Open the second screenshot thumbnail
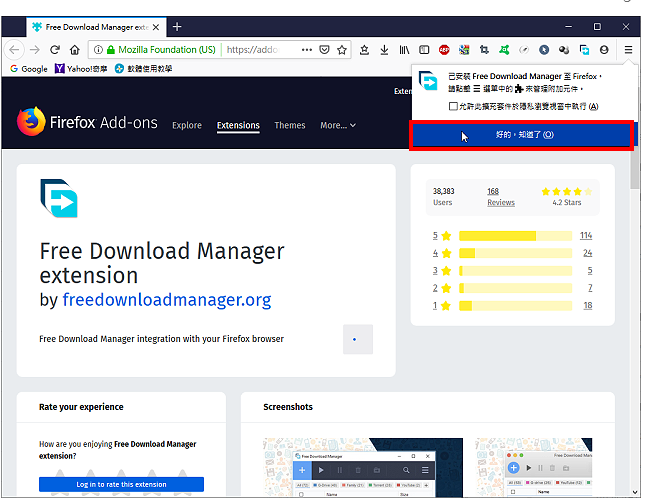 coord(534,467)
